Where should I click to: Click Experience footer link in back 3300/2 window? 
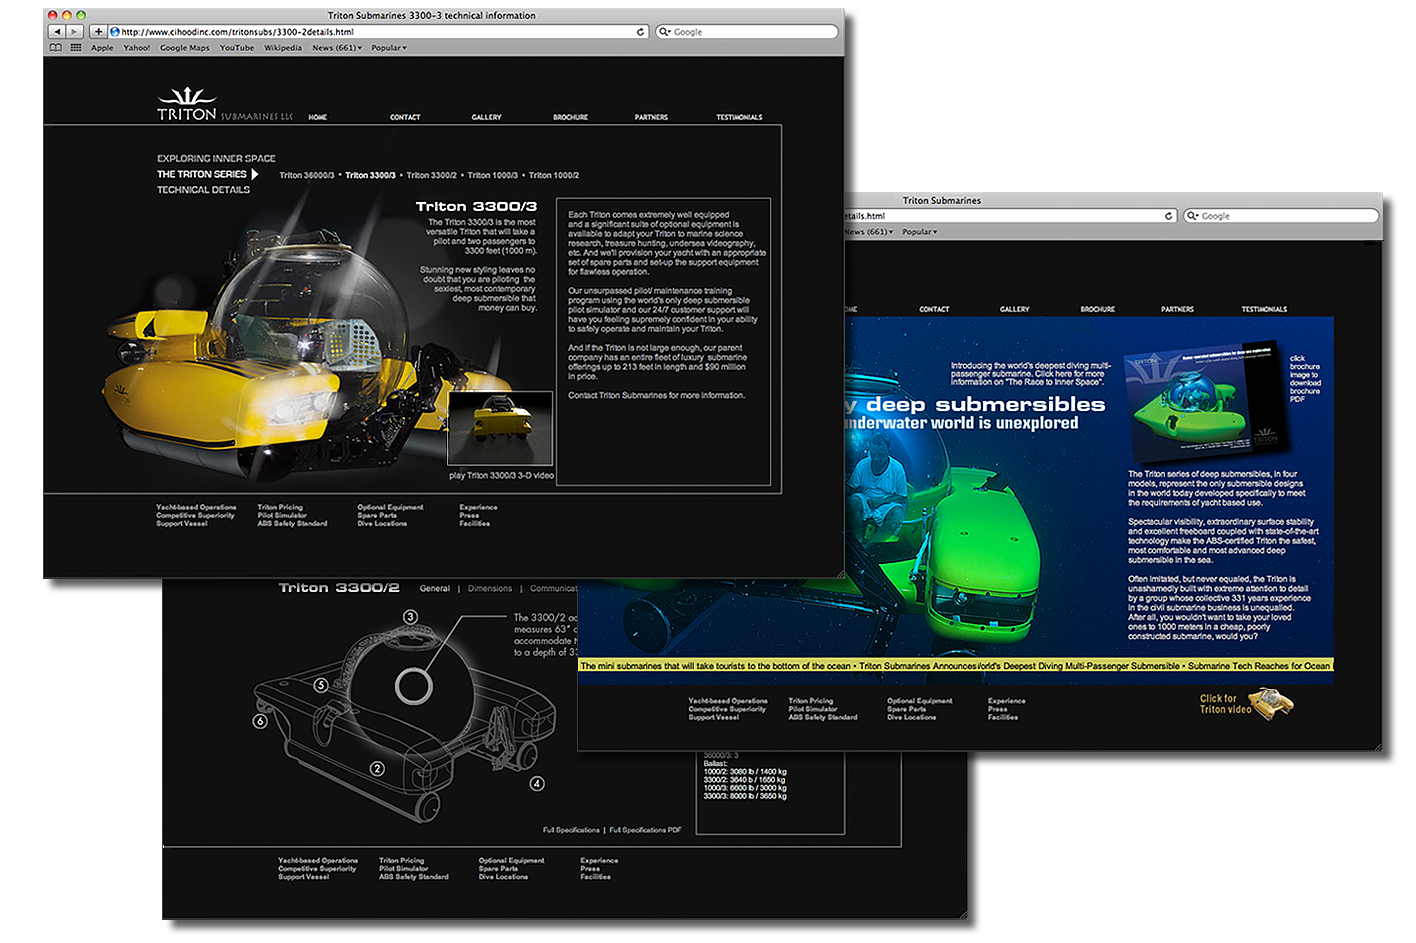599,860
